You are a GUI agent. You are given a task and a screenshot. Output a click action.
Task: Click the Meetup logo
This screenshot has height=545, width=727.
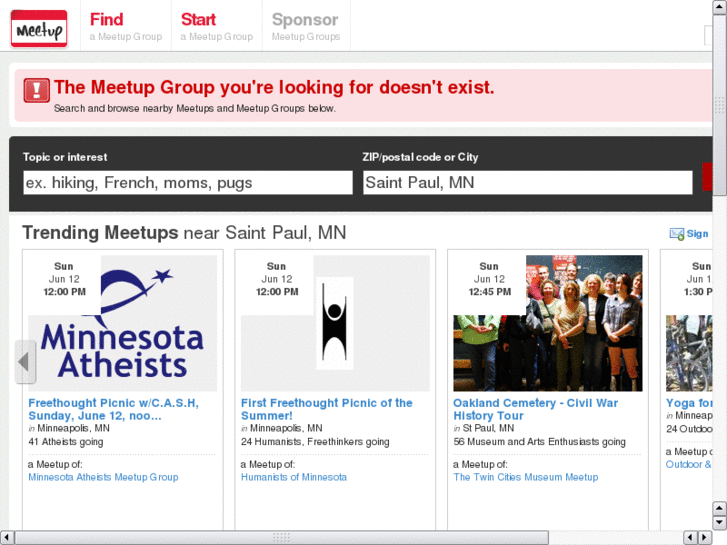pos(39,29)
